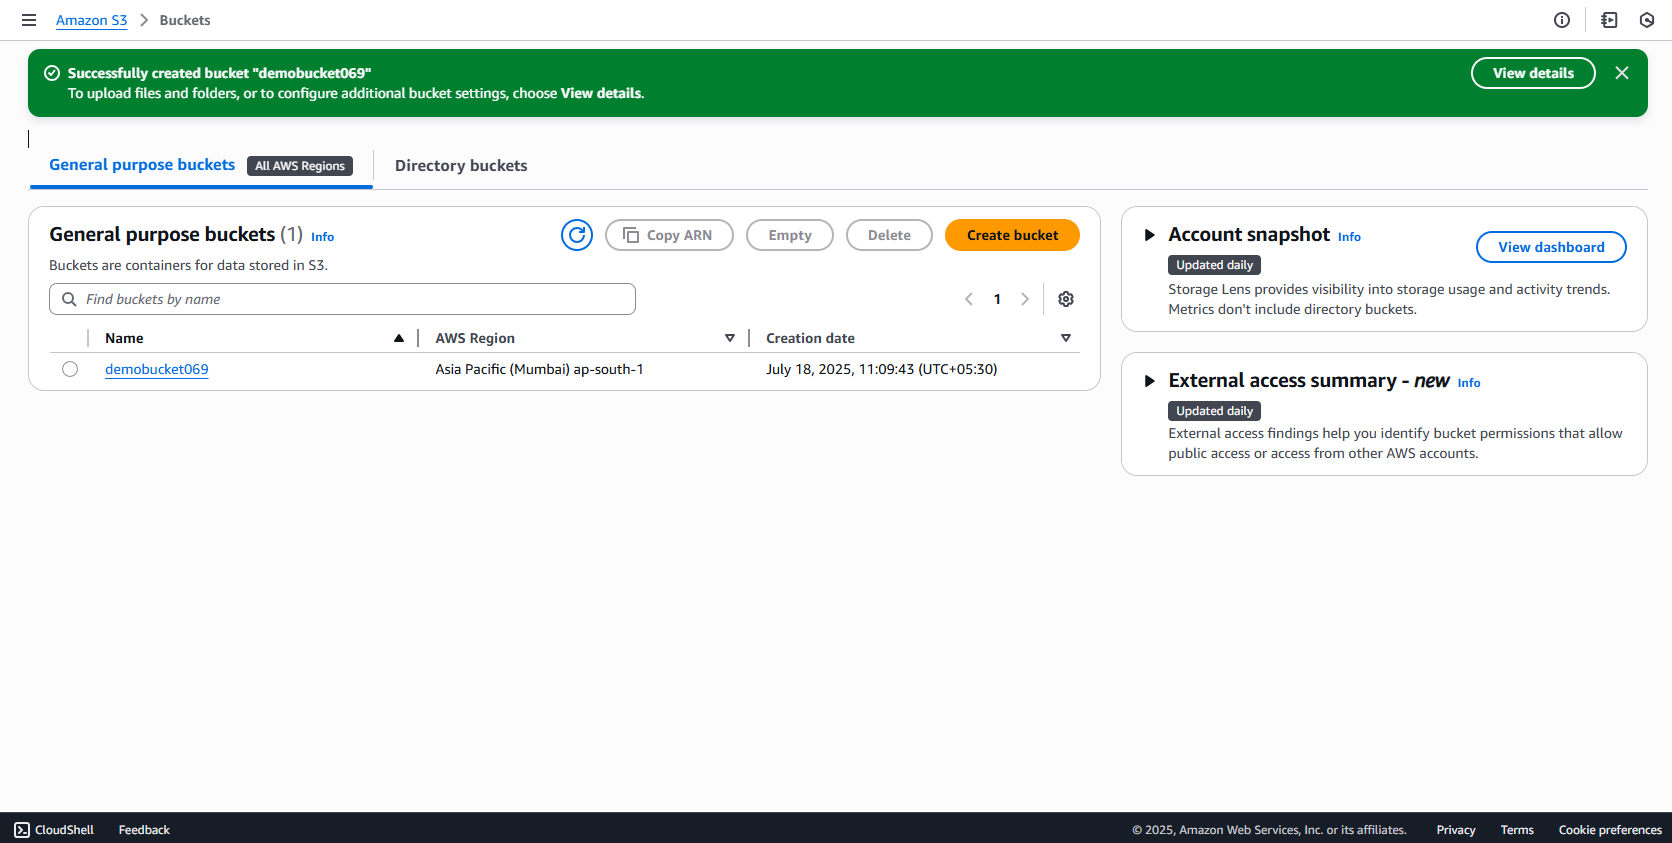Expand the Account snapshot section
Image resolution: width=1672 pixels, height=843 pixels.
(1150, 235)
